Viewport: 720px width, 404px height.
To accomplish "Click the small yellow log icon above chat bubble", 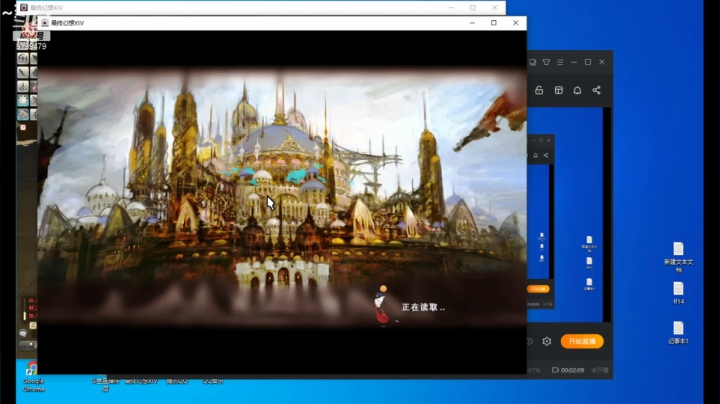I will 33,325.
